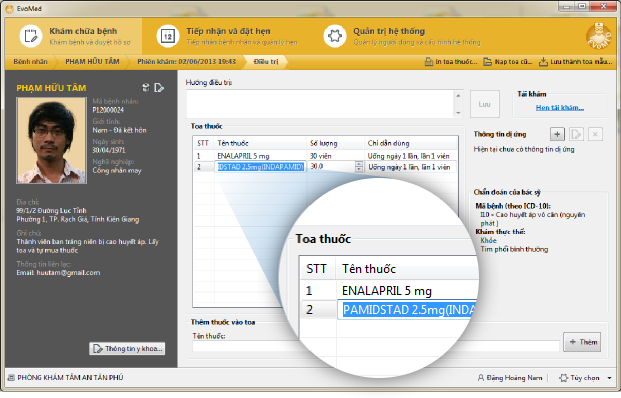
Task: Select the ENALAPRIL 5 mg row
Action: coord(326,156)
